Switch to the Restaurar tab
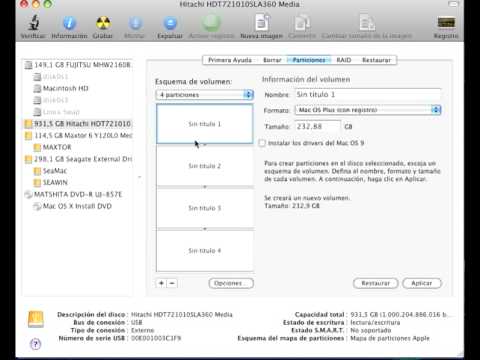The image size is (480, 360). [x=376, y=60]
